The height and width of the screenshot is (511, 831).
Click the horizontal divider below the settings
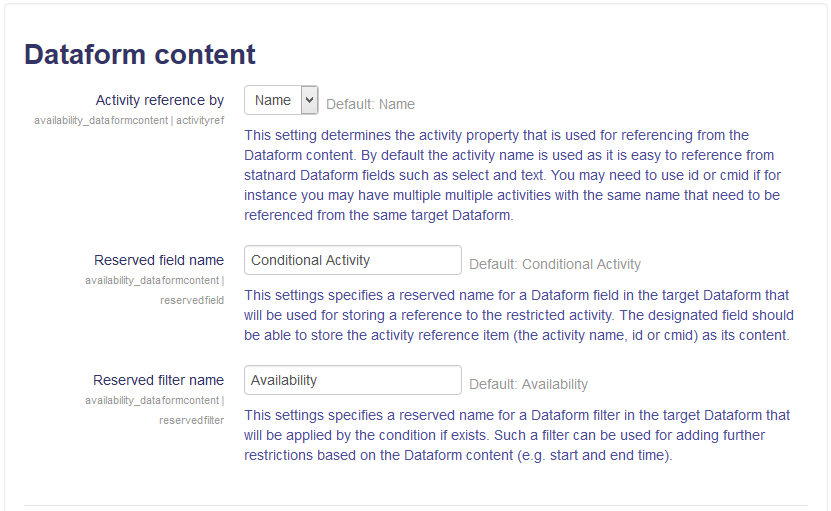coord(415,505)
